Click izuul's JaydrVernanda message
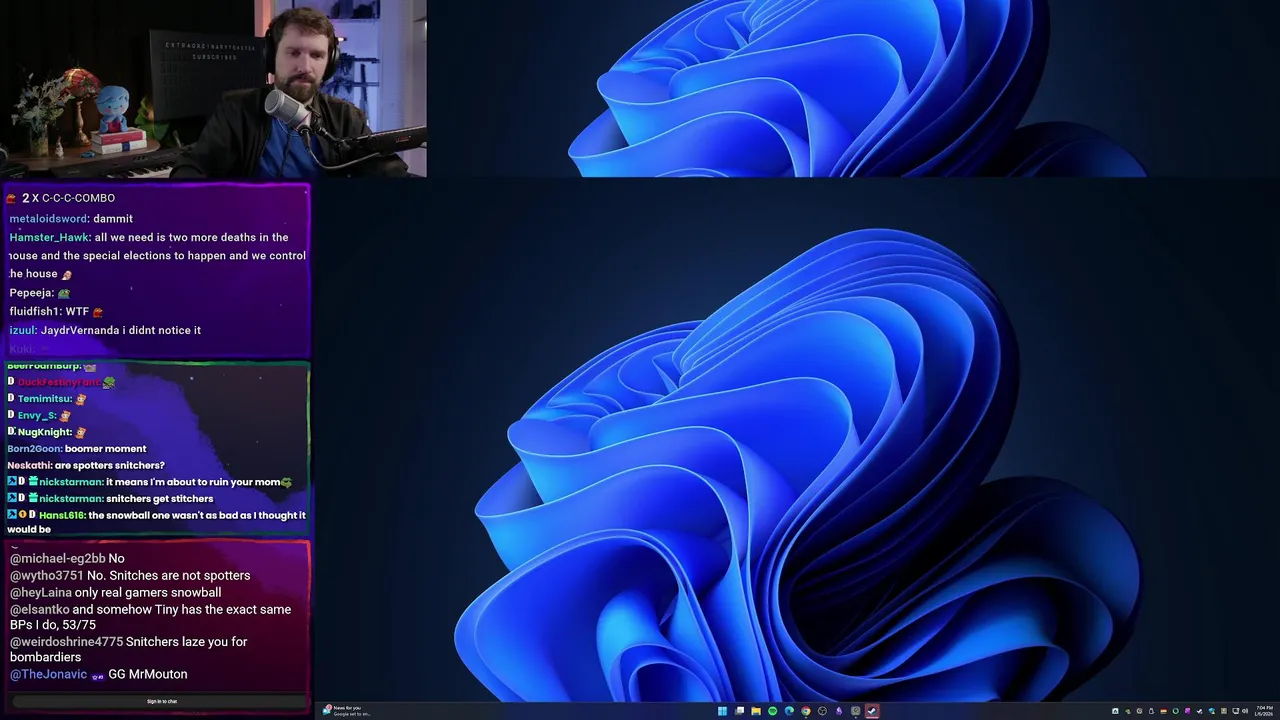This screenshot has width=1280, height=720. pyautogui.click(x=105, y=330)
